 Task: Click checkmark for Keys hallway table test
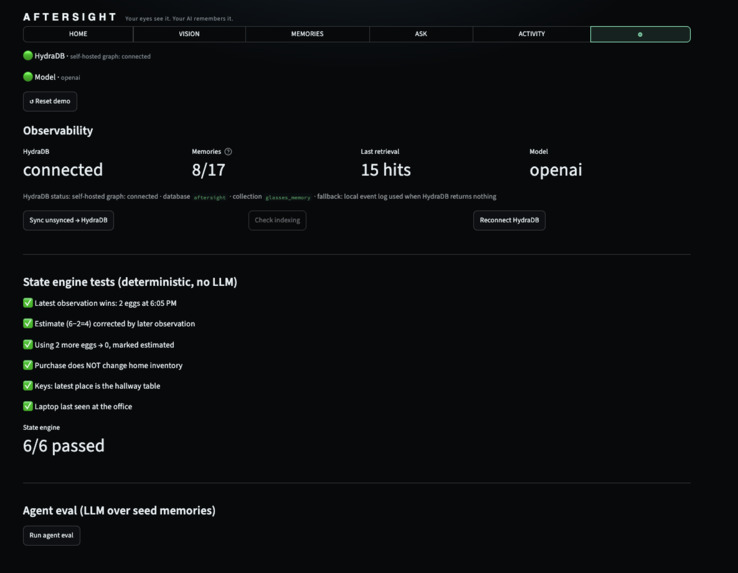(28, 386)
